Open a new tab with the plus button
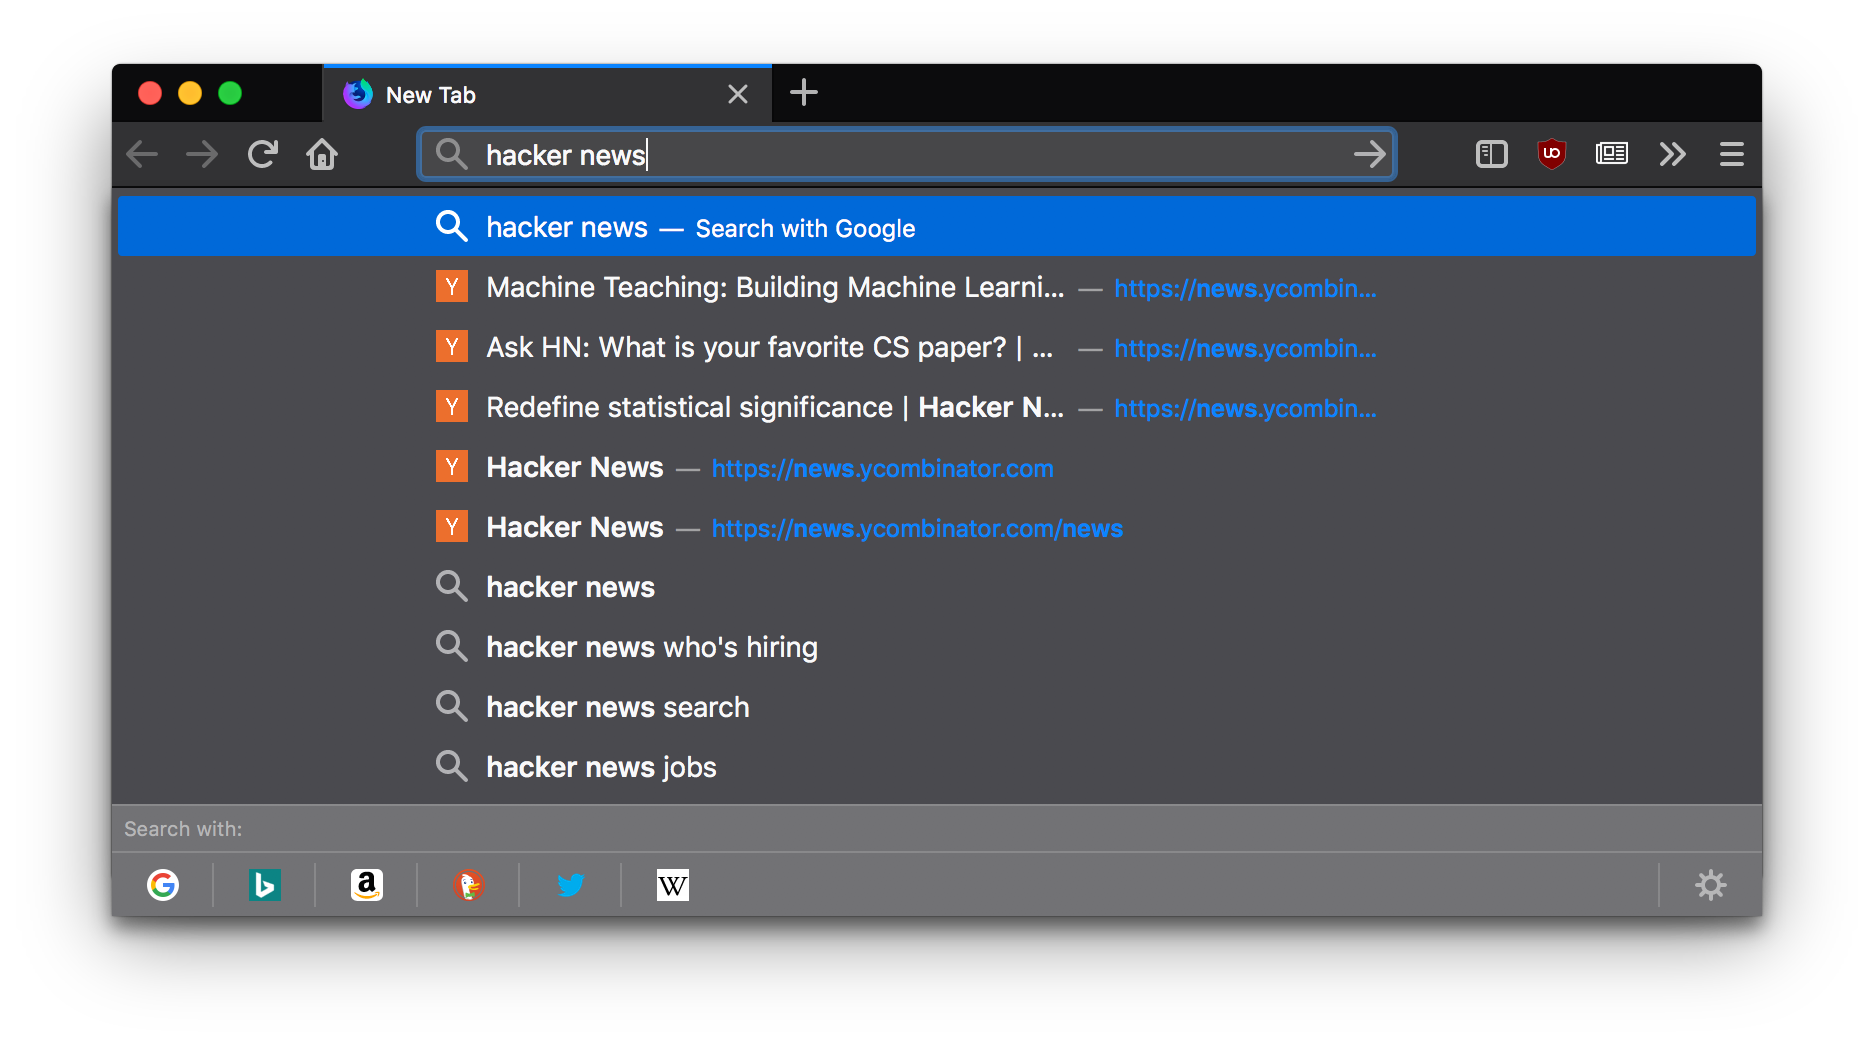 coord(803,93)
